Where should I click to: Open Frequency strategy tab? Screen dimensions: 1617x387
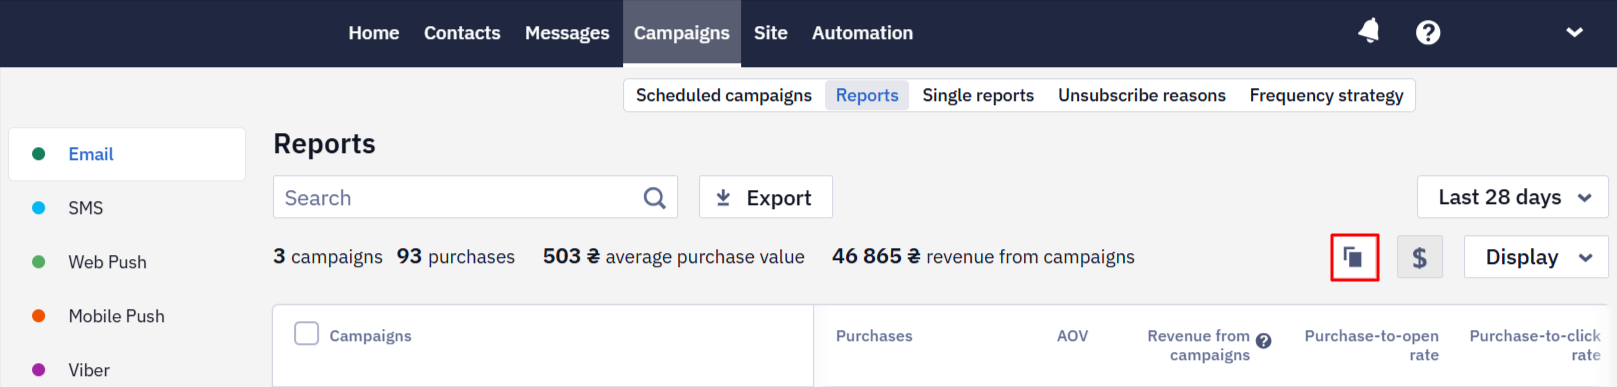[x=1326, y=95]
